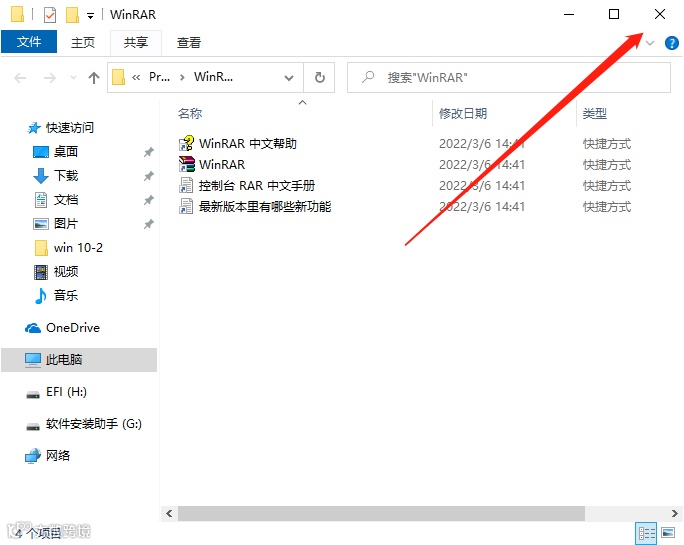This screenshot has width=684, height=545.
Task: Click the magnifier icon in the search box
Action: [x=368, y=77]
